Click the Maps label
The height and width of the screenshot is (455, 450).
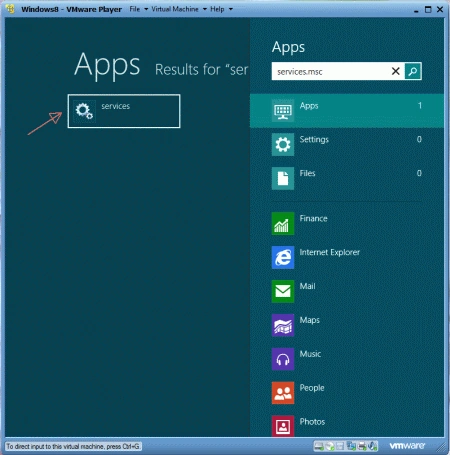[310, 320]
